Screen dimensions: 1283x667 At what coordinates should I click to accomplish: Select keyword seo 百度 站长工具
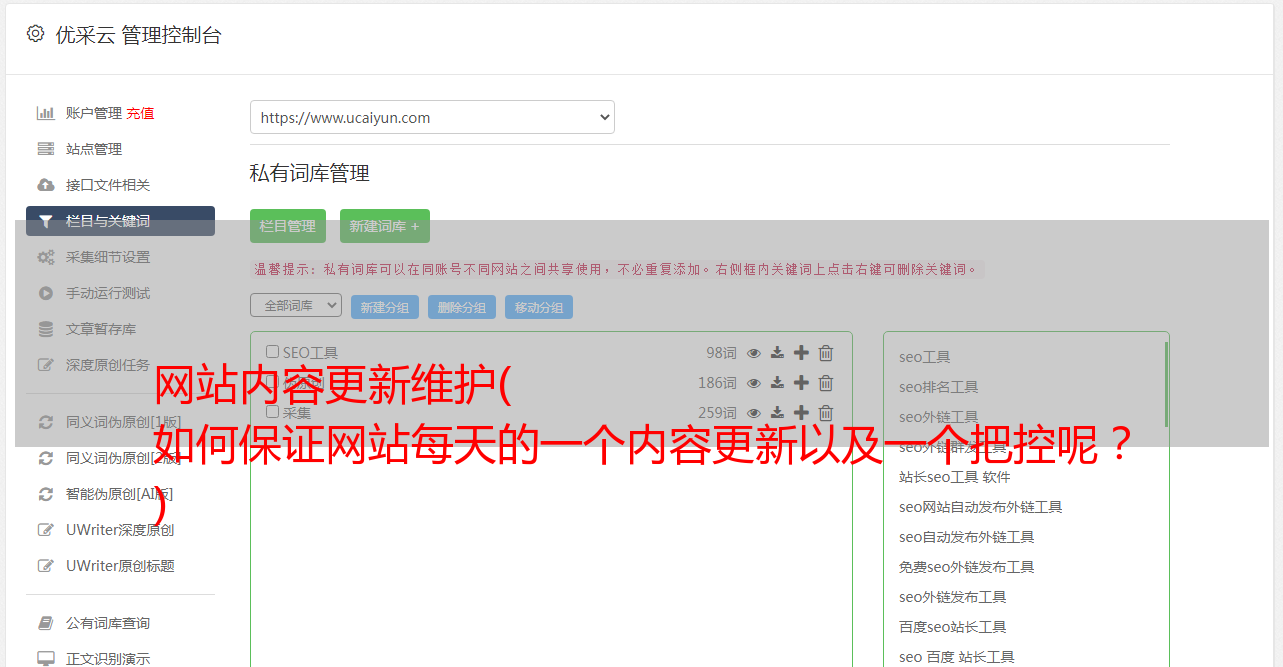(957, 657)
